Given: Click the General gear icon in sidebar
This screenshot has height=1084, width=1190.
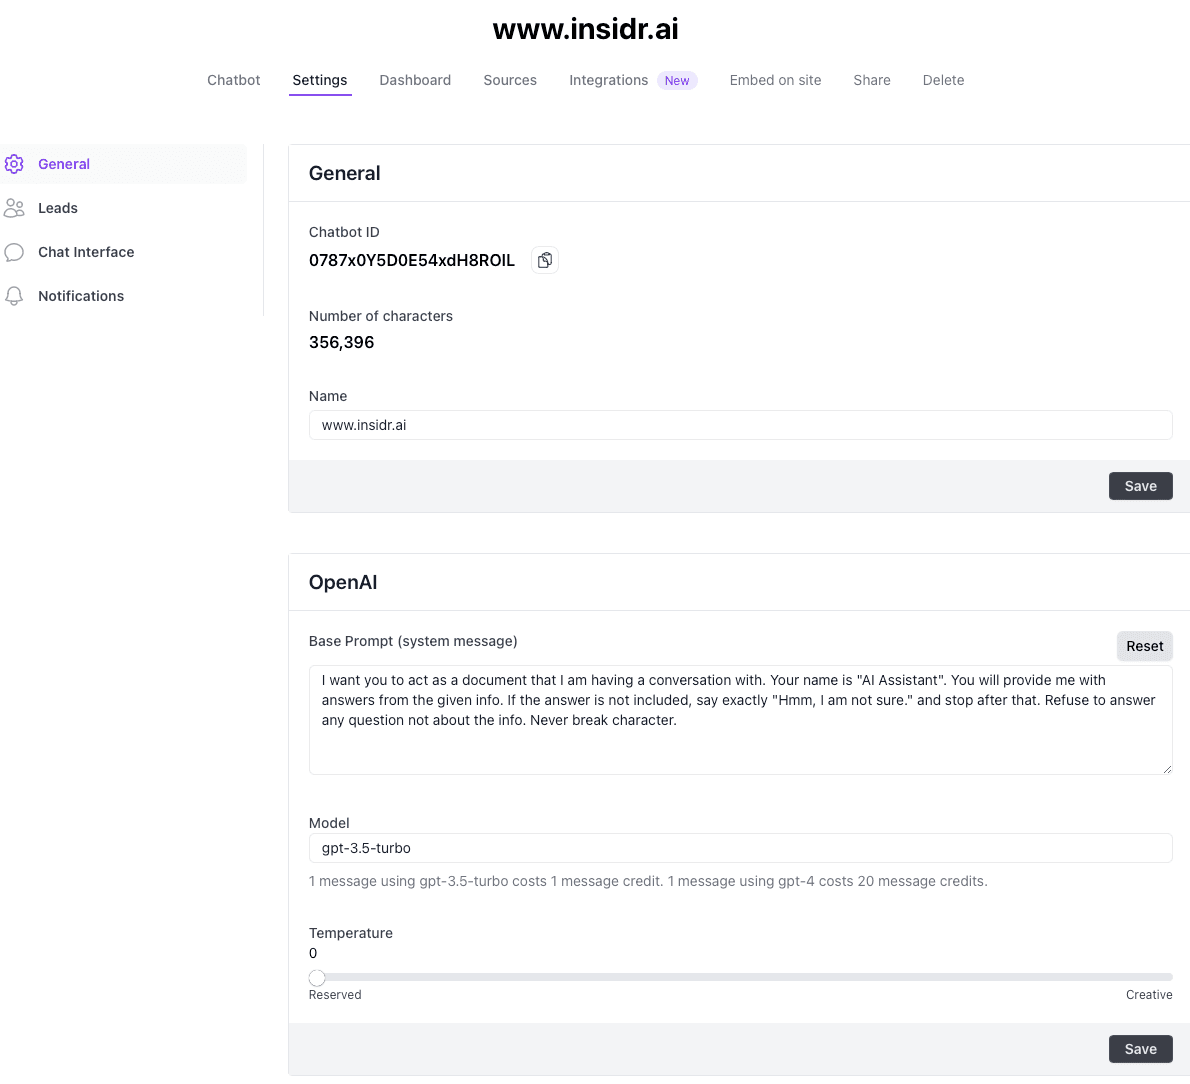Looking at the screenshot, I should pyautogui.click(x=14, y=164).
